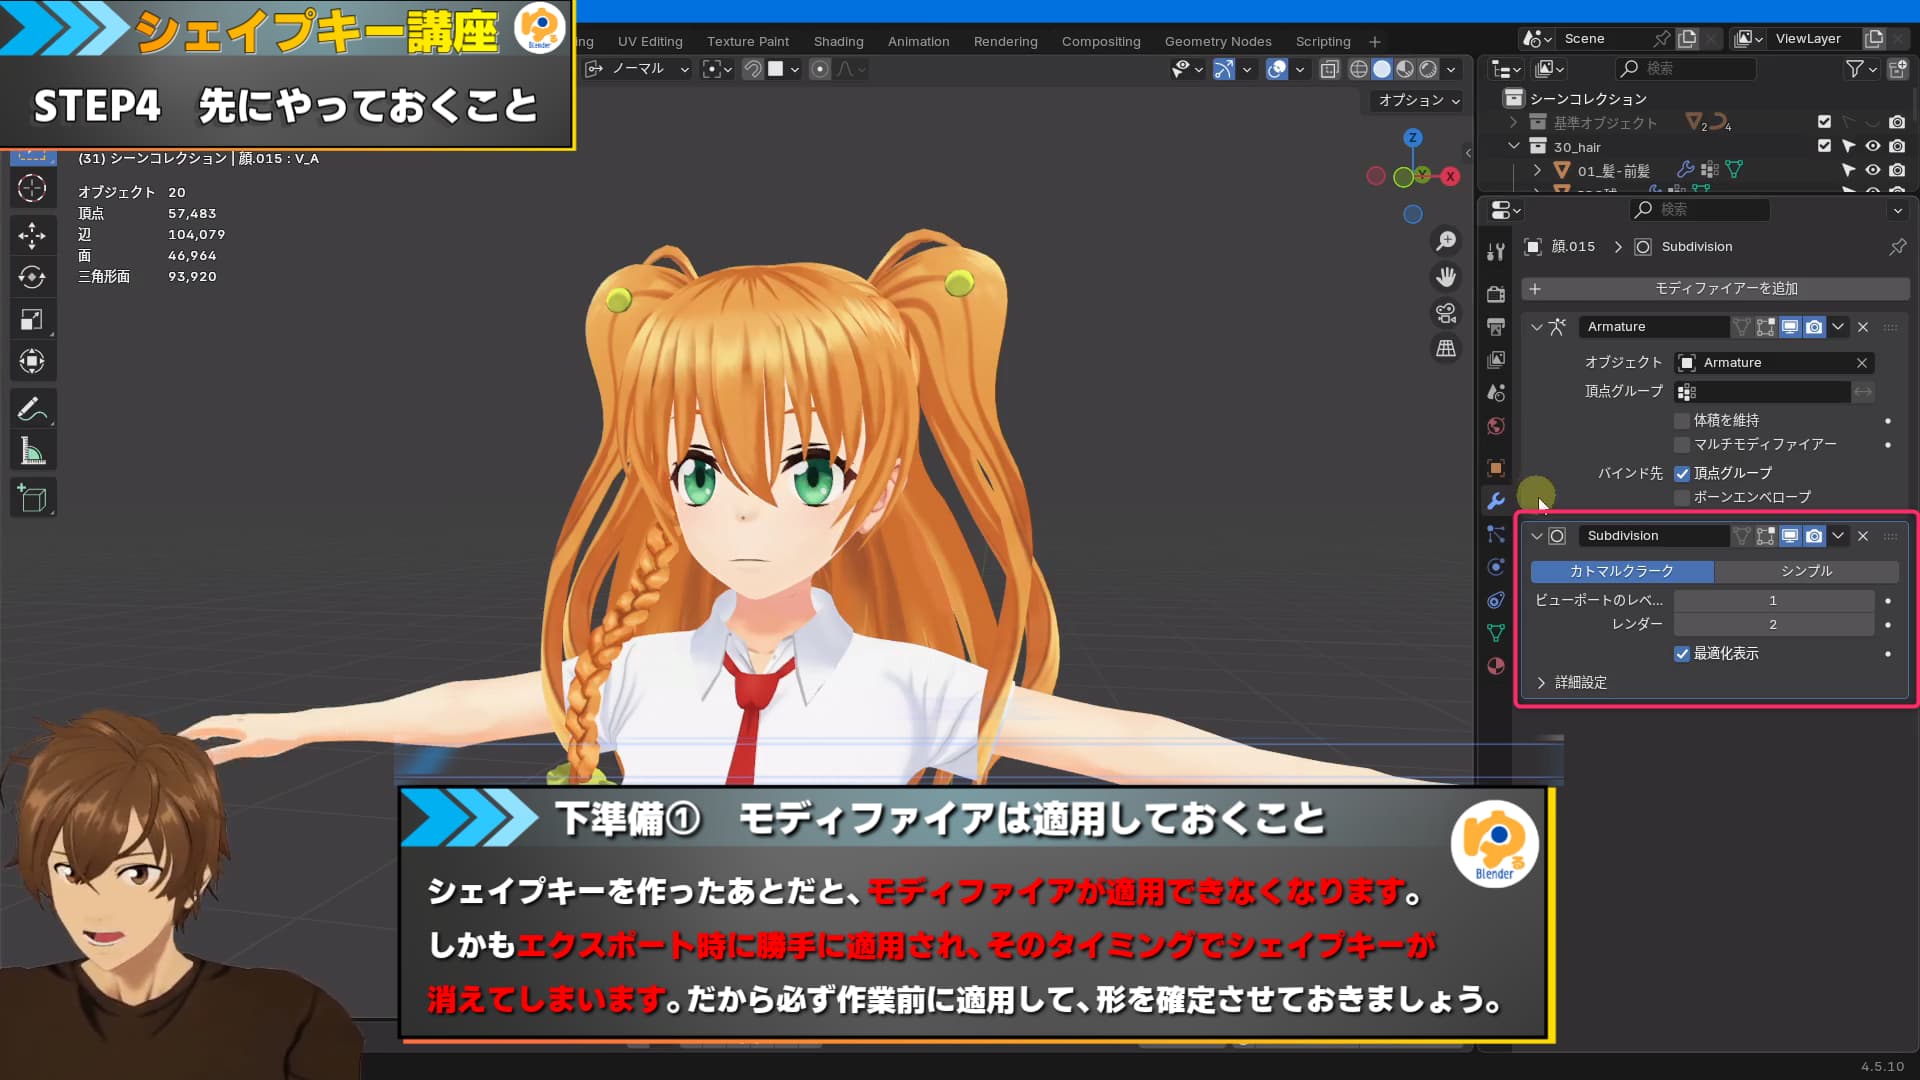Open the Physics properties tab
Screen dimensions: 1920x1080
pos(1496,567)
